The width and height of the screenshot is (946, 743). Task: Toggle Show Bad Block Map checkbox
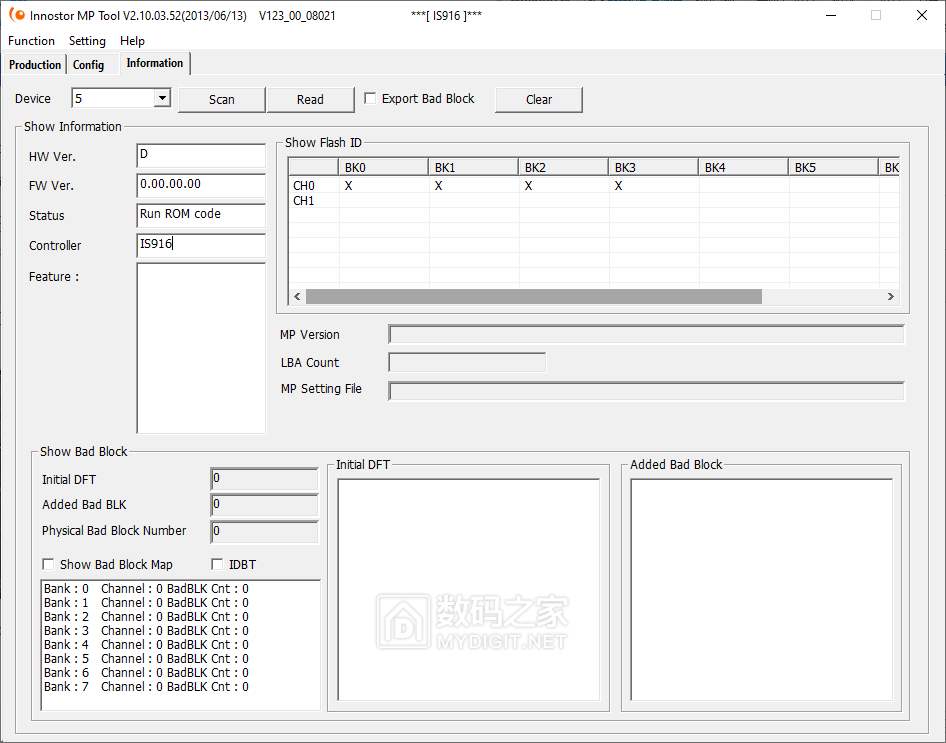49,565
